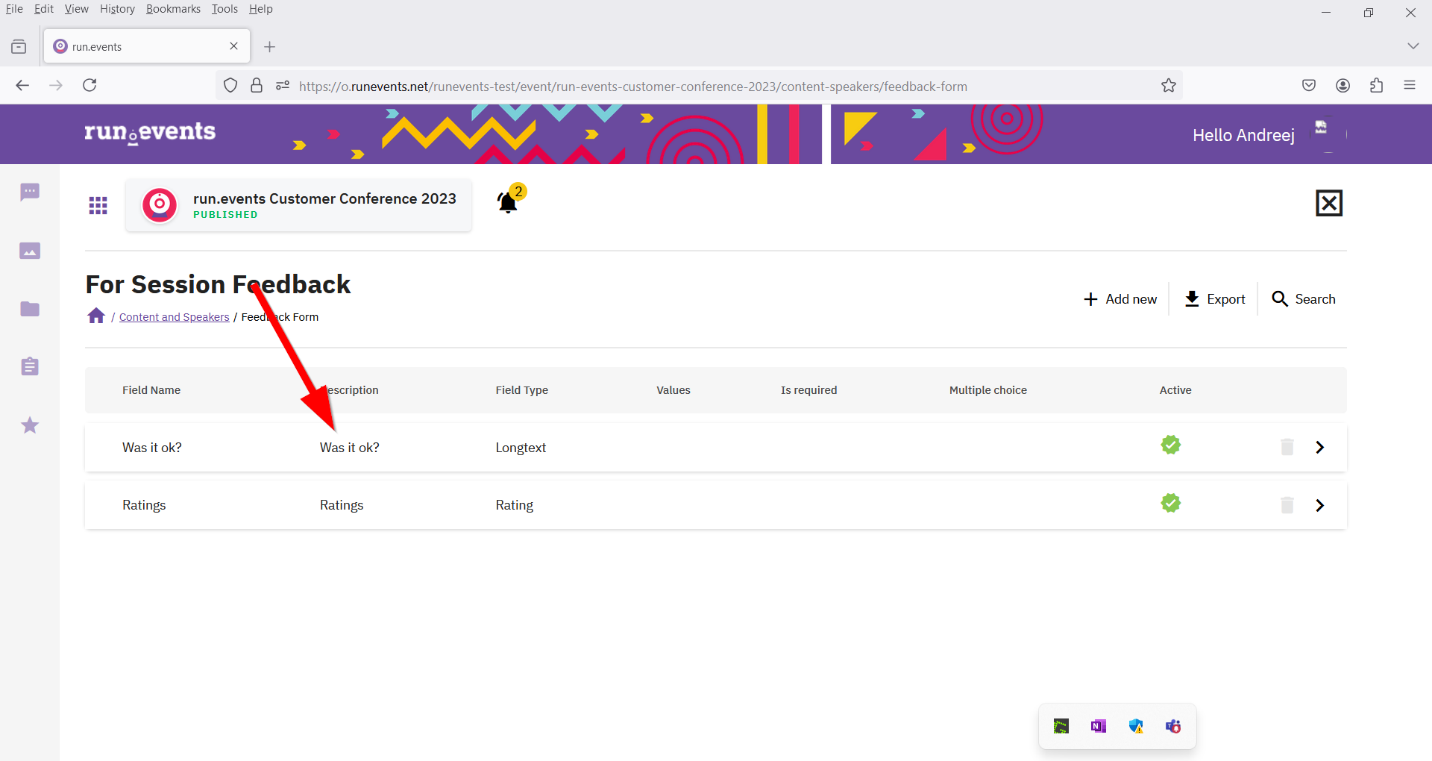Select the Rating field type cell
Screen dimensions: 1432x761
(x=514, y=505)
